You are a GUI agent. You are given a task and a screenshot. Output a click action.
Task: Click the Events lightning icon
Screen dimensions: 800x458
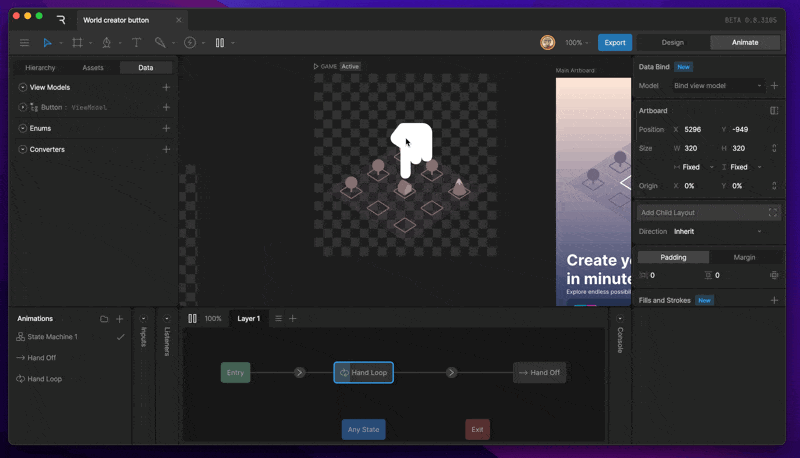click(190, 43)
